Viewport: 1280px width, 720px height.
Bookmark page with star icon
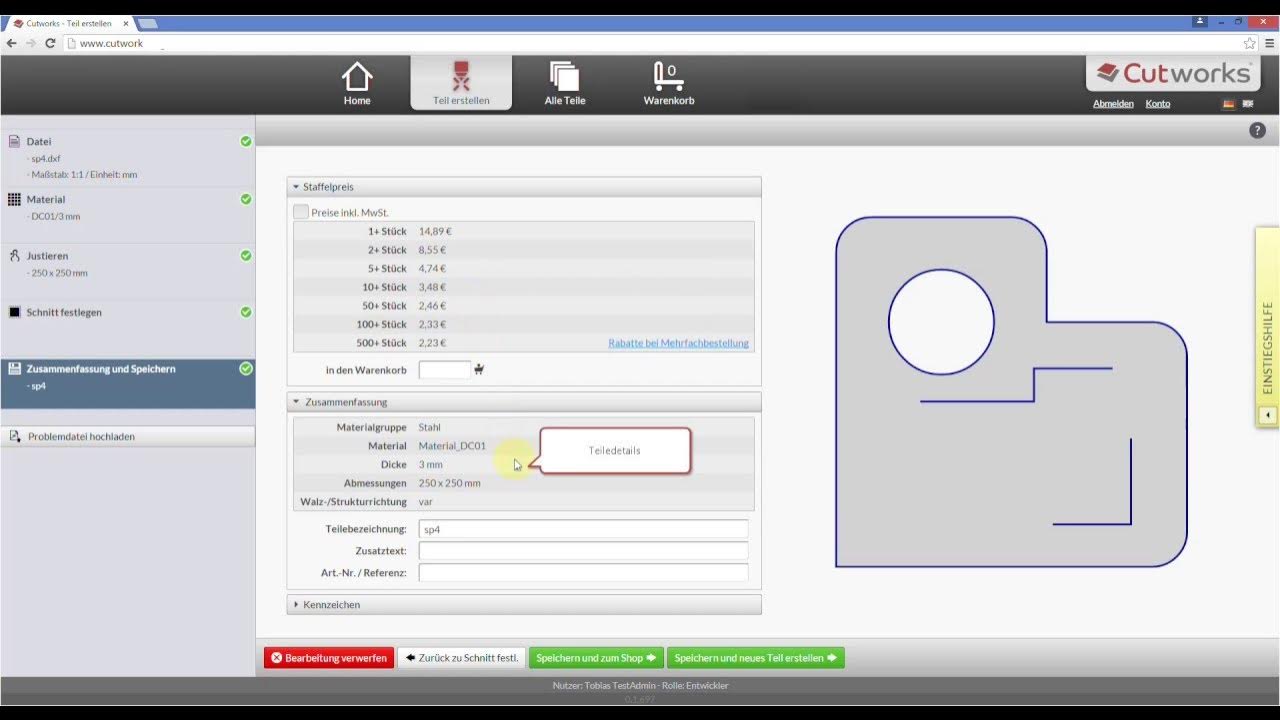click(1249, 43)
